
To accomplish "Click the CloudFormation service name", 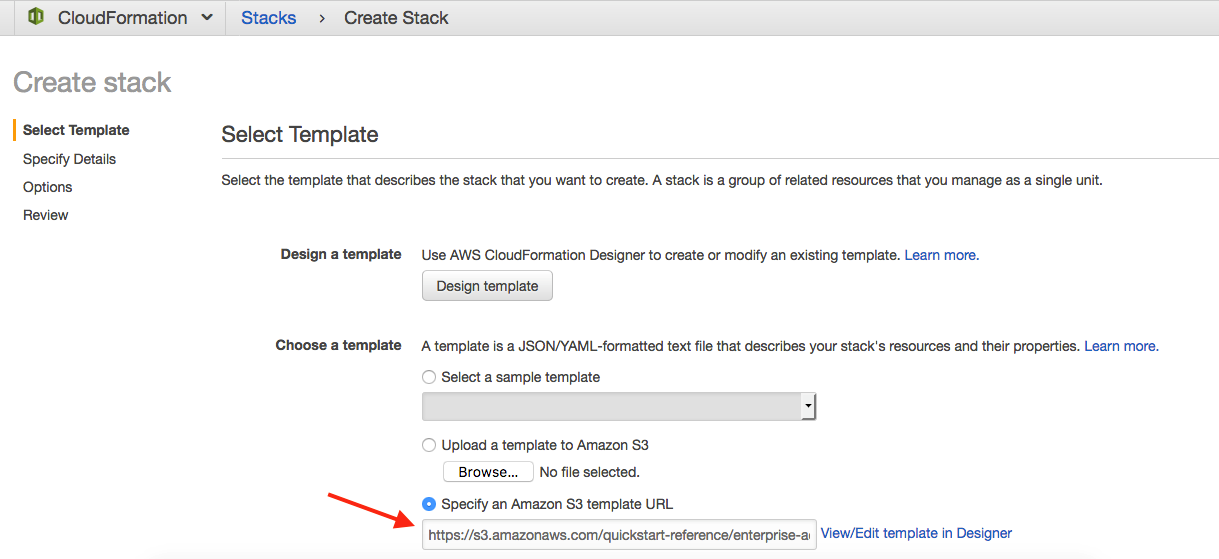I will click(122, 18).
